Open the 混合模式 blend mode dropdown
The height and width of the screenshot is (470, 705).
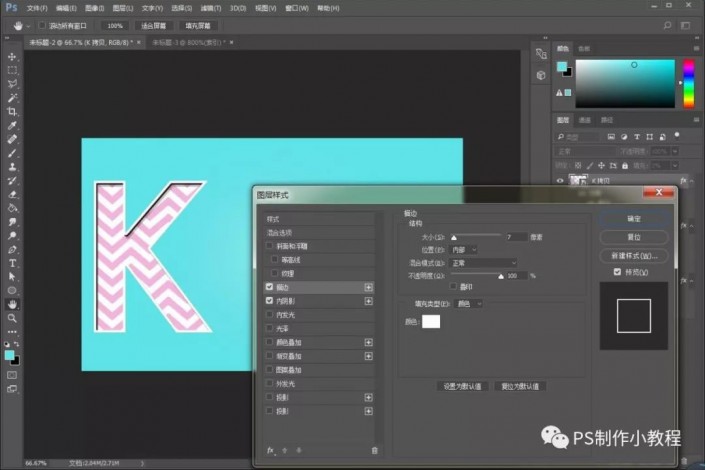click(x=484, y=263)
